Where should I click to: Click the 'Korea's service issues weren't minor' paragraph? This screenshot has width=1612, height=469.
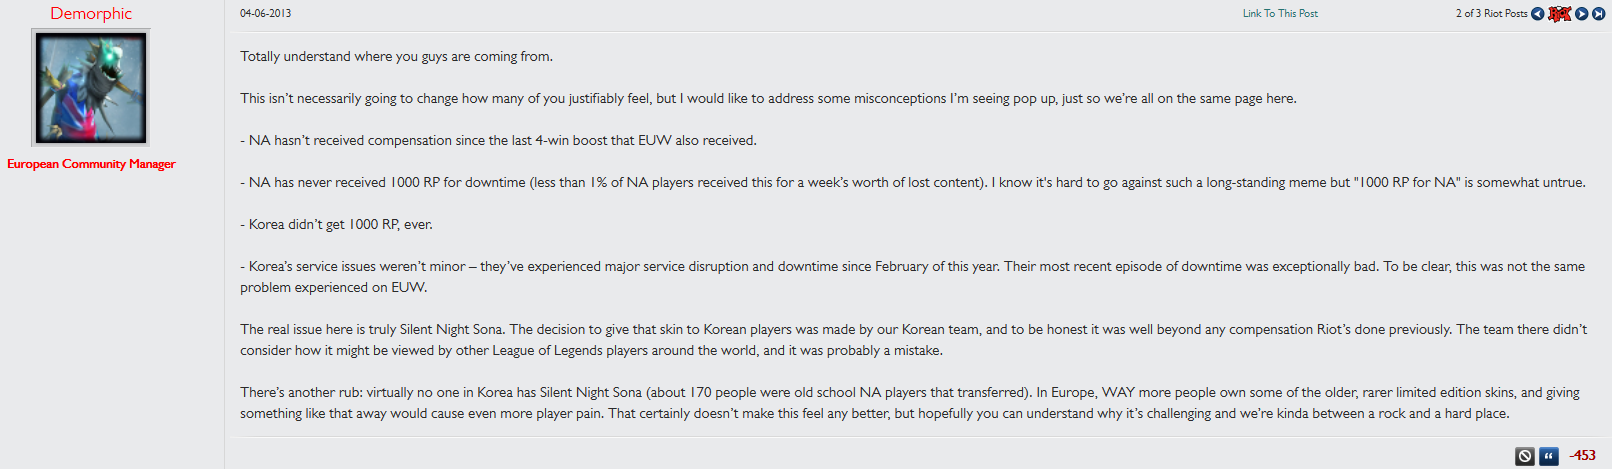912,277
